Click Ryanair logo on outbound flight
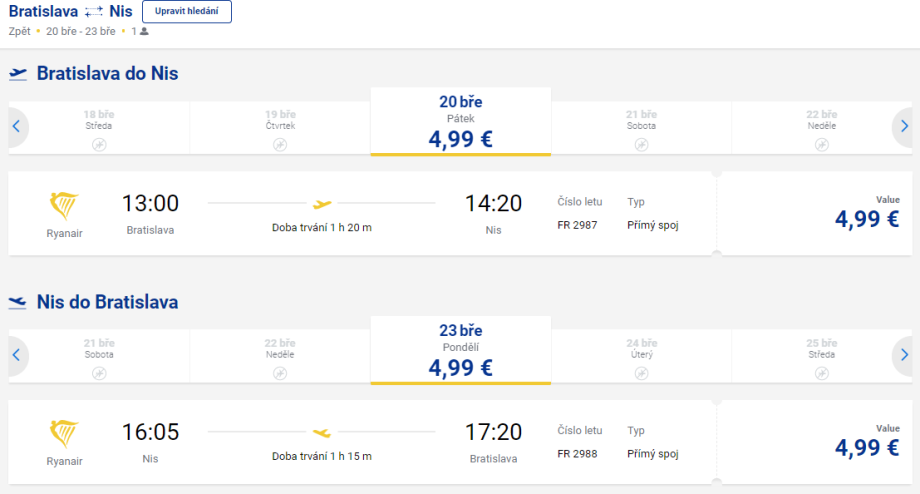The height and width of the screenshot is (494, 920). click(x=65, y=206)
